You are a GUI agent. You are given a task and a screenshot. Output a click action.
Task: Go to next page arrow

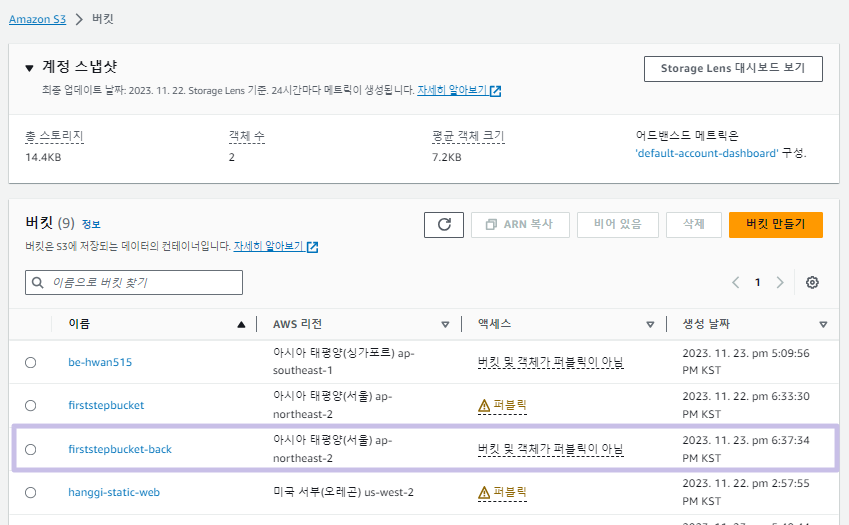[780, 282]
